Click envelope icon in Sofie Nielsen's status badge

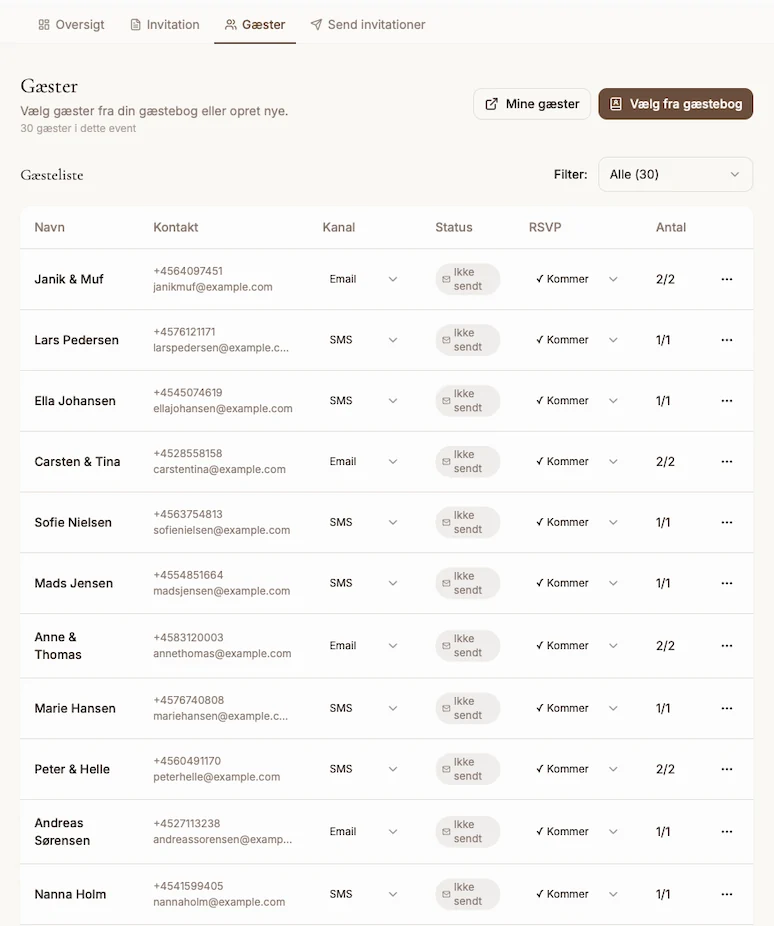pyautogui.click(x=446, y=522)
